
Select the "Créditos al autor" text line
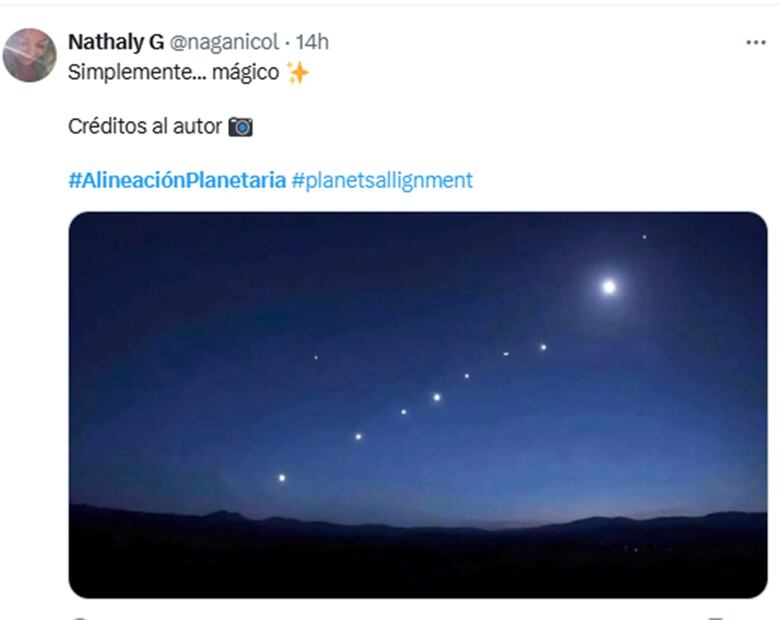[x=144, y=127]
